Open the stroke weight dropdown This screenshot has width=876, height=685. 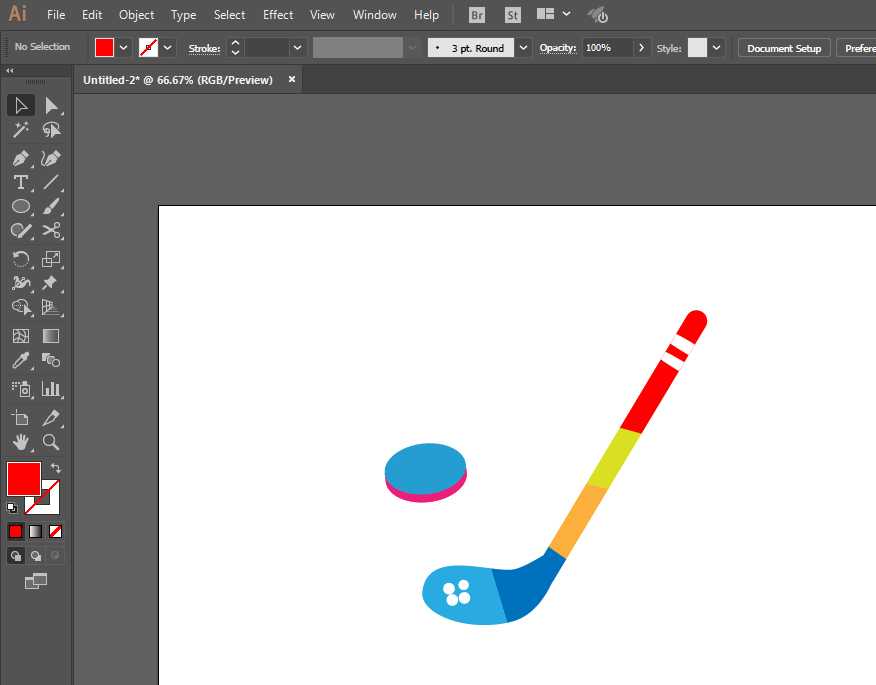coord(297,48)
